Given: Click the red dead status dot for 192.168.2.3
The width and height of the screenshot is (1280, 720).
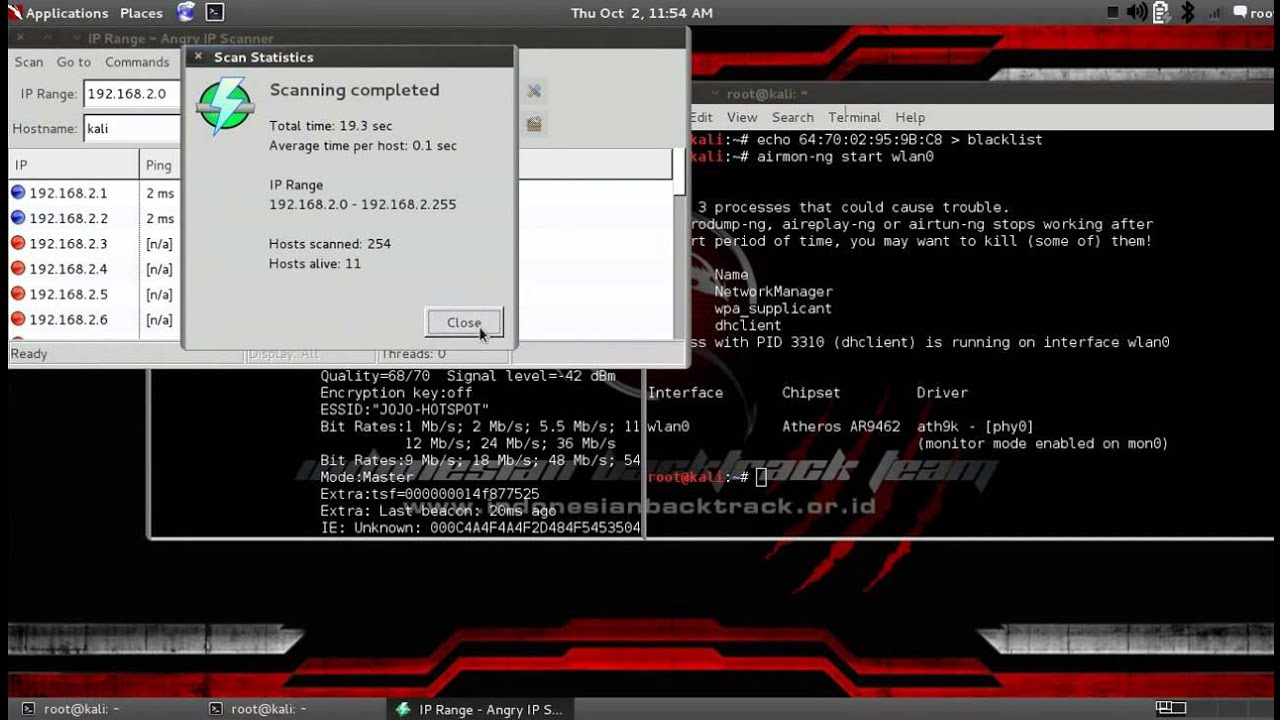Looking at the screenshot, I should click(x=18, y=243).
